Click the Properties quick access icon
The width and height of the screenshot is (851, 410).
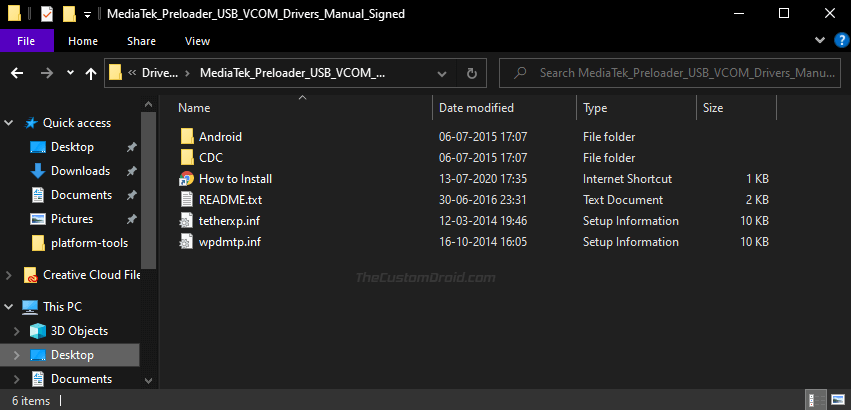click(45, 15)
